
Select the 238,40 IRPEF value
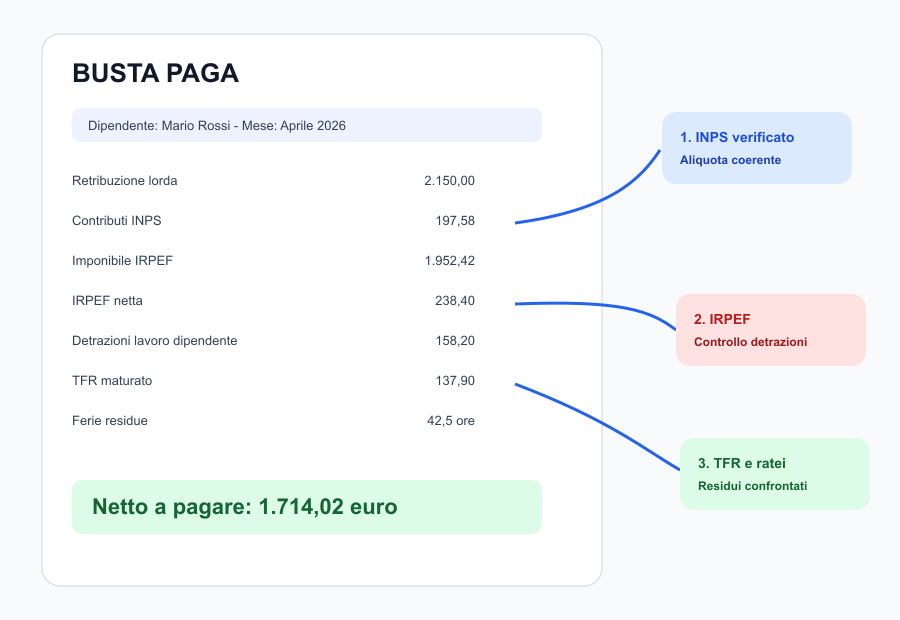pyautogui.click(x=455, y=301)
